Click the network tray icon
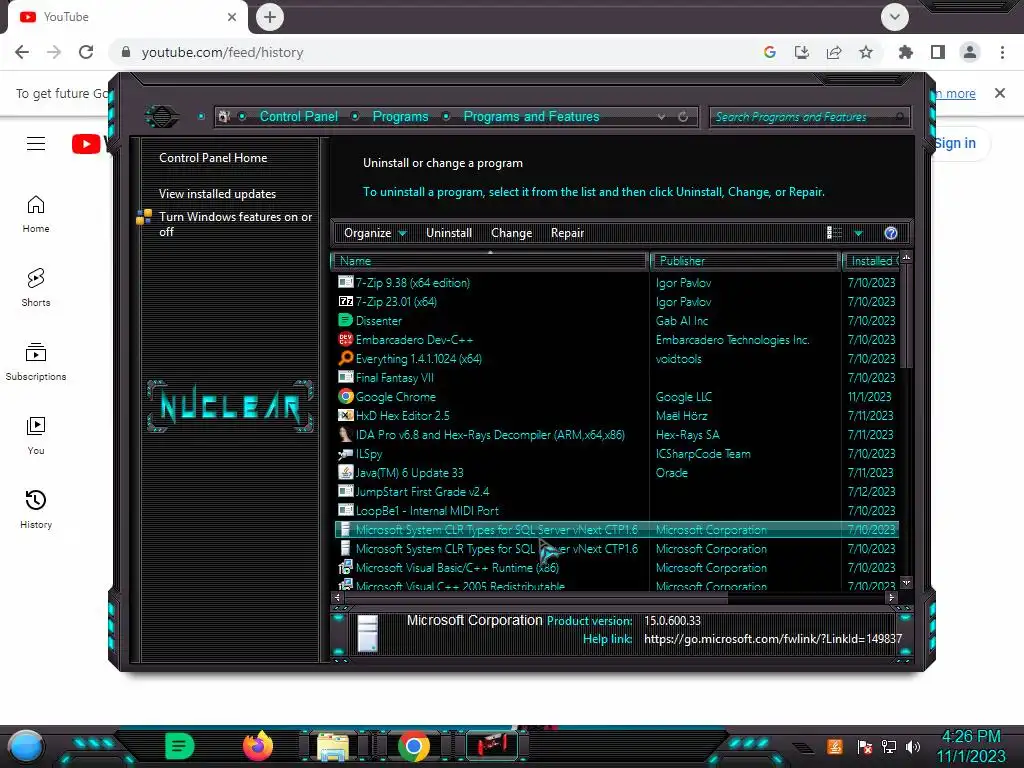Screen dimensions: 1024x768 tap(889, 747)
